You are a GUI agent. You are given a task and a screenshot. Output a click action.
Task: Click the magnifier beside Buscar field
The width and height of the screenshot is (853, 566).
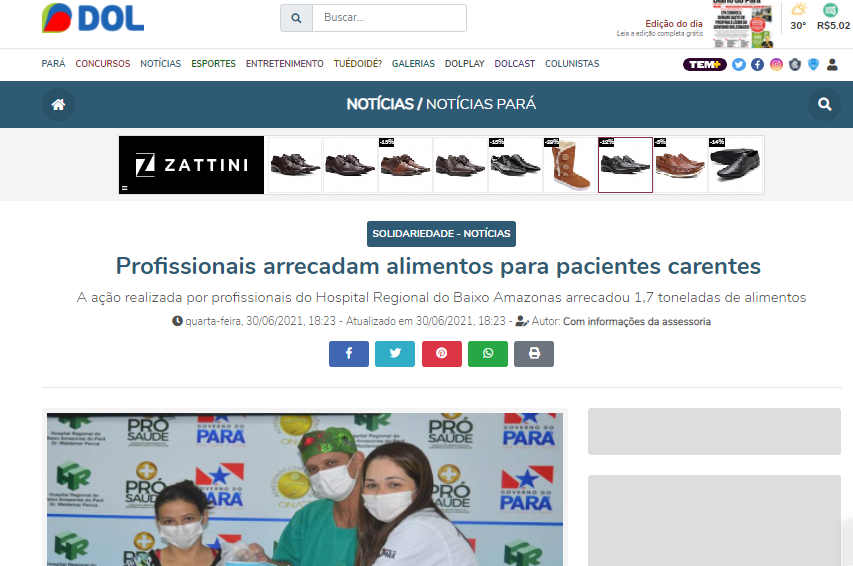(296, 18)
